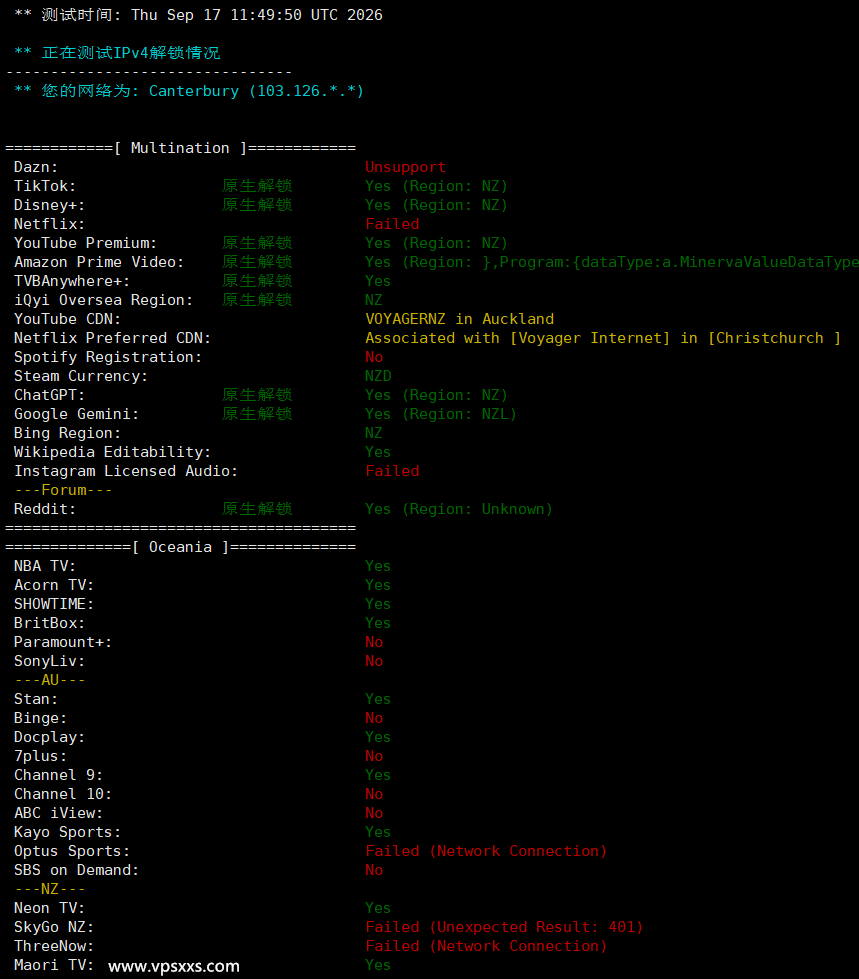Click the "NBA TV:" label
This screenshot has width=859, height=979.
[45, 566]
